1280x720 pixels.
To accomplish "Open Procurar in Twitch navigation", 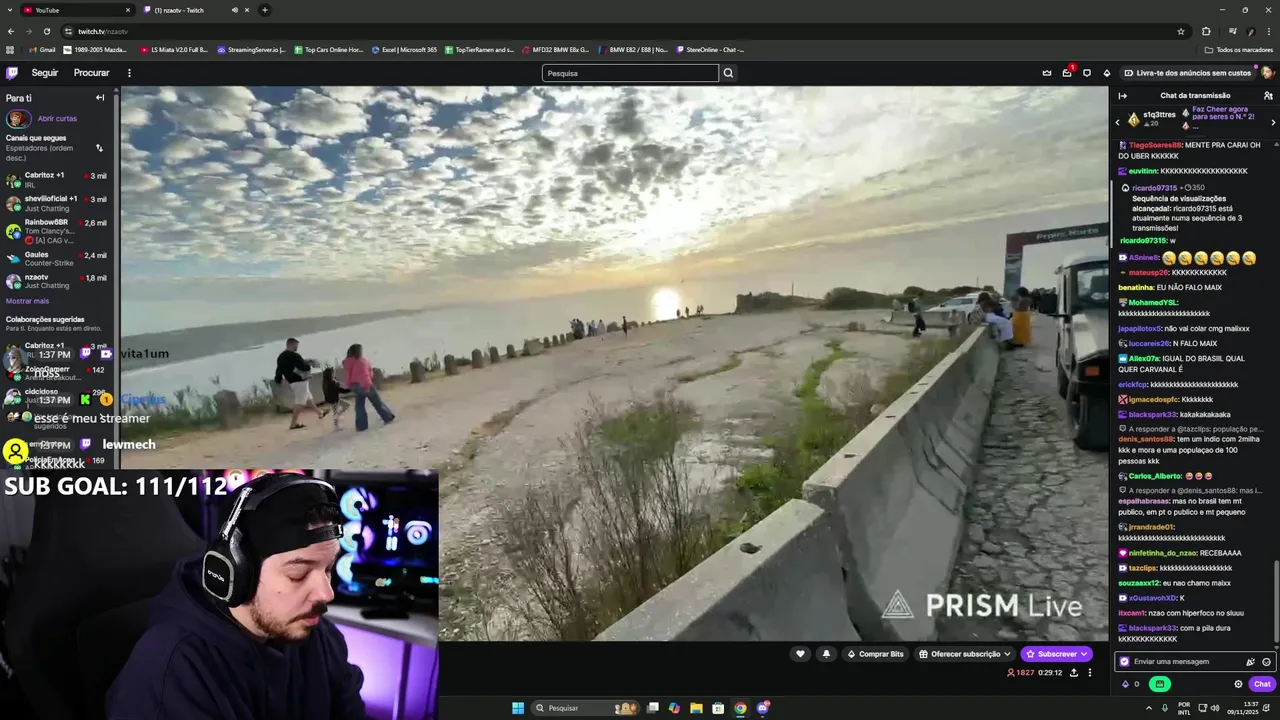I will pyautogui.click(x=91, y=73).
